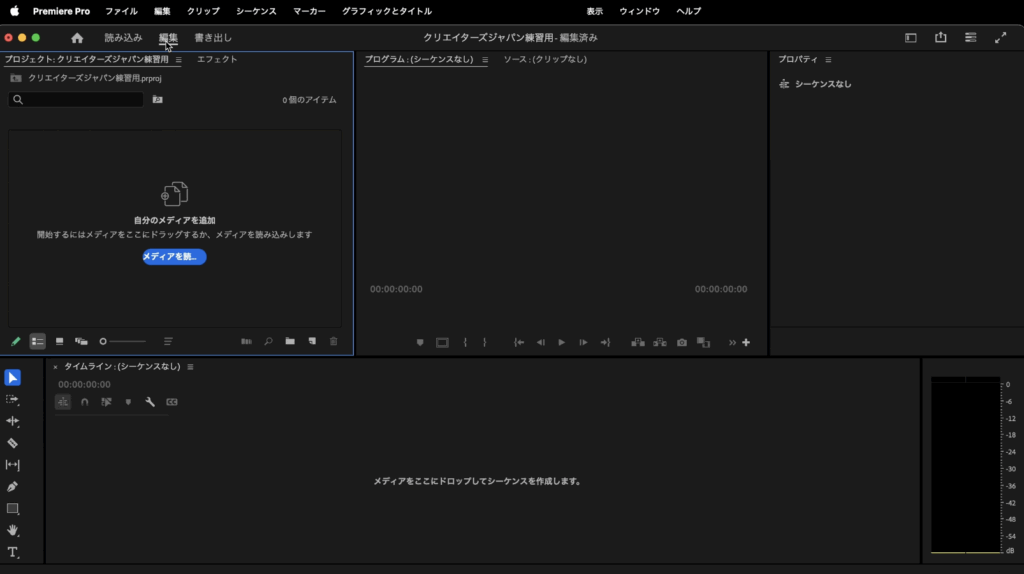
Task: Open the シーケンス menu in menu bar
Action: click(x=256, y=11)
